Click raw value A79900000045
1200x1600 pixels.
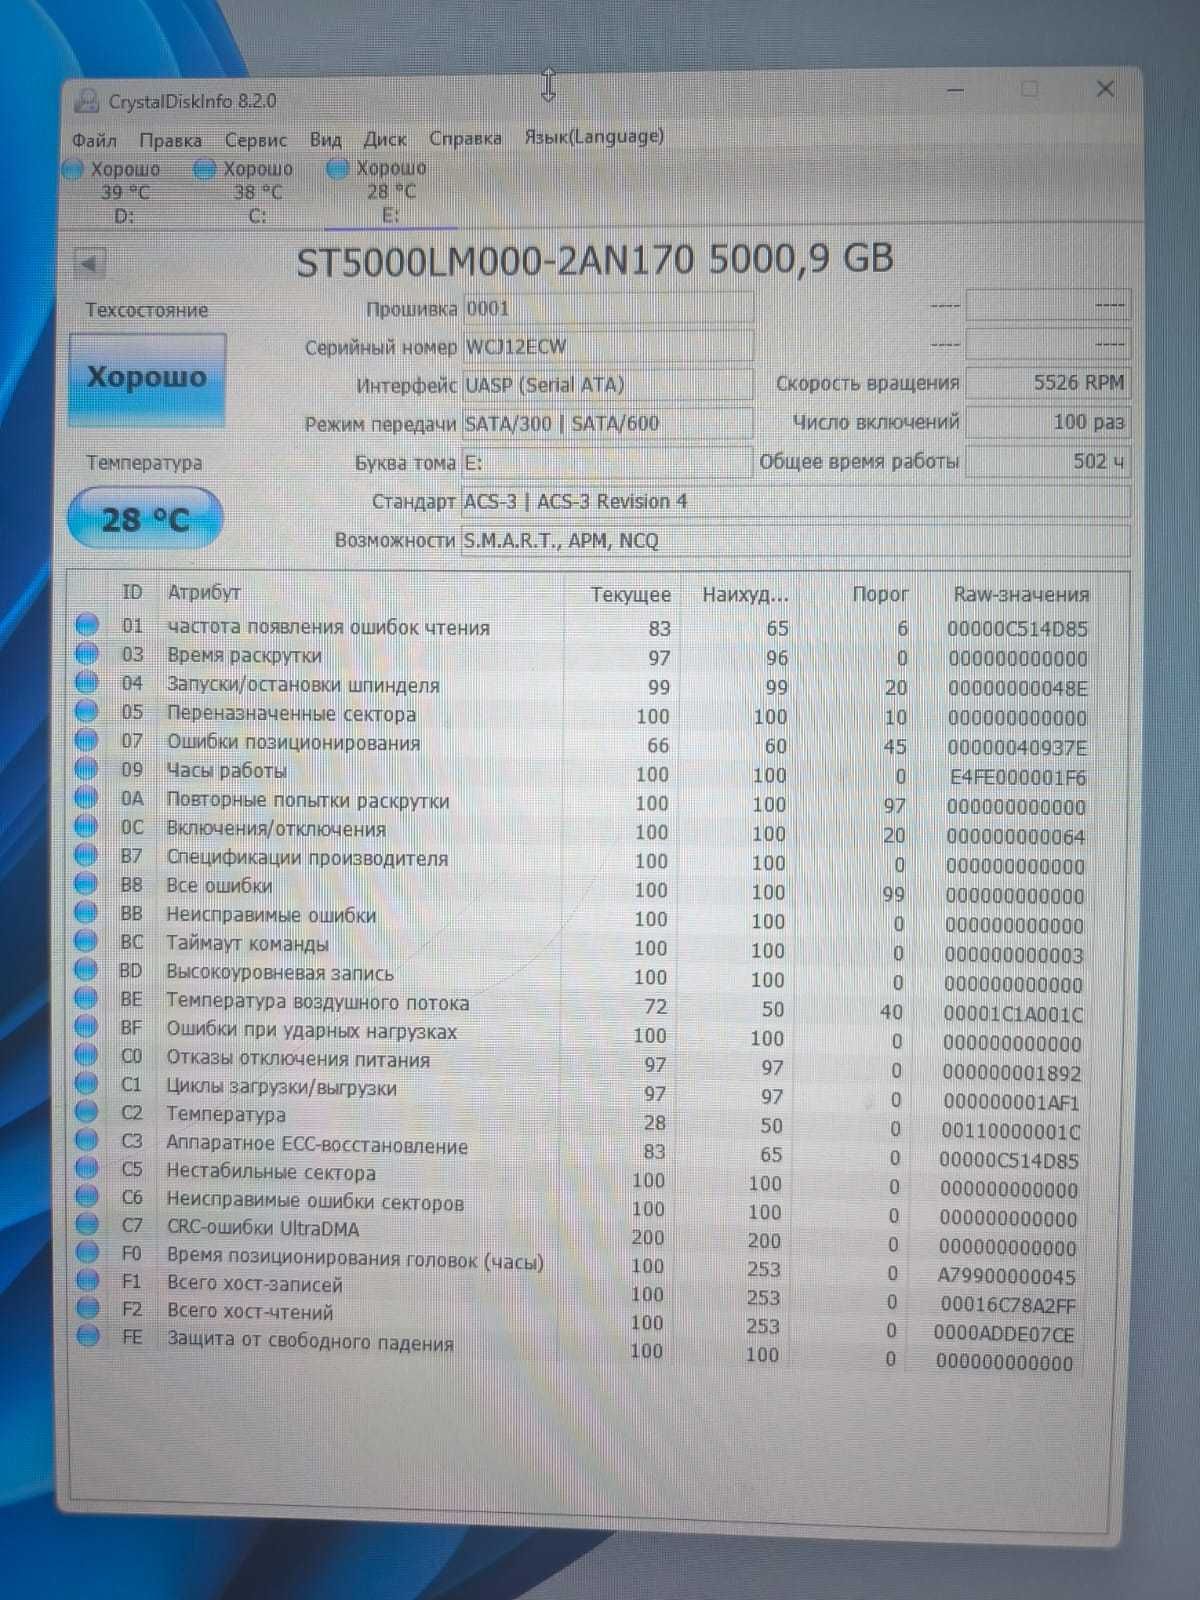point(1007,1276)
